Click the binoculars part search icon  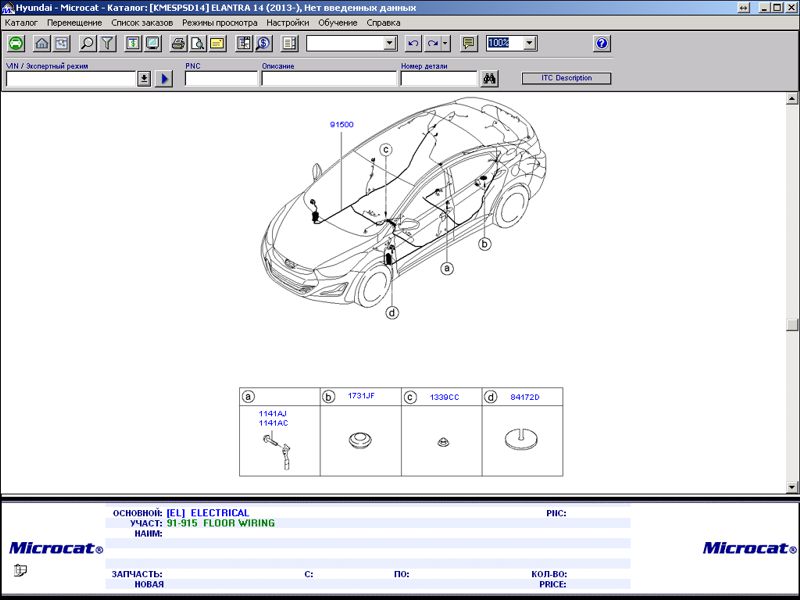coord(490,79)
